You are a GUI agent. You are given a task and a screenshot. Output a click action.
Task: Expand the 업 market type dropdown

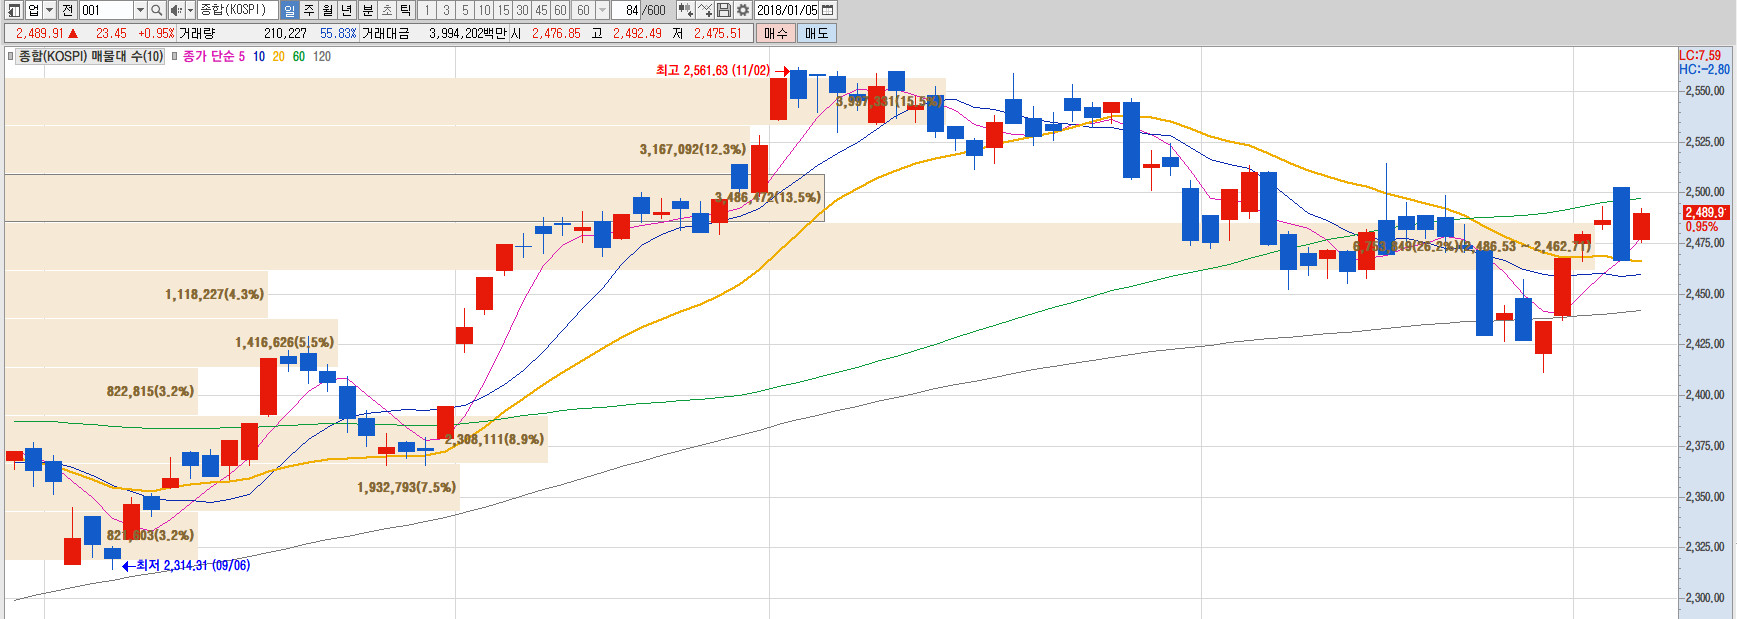pos(49,10)
